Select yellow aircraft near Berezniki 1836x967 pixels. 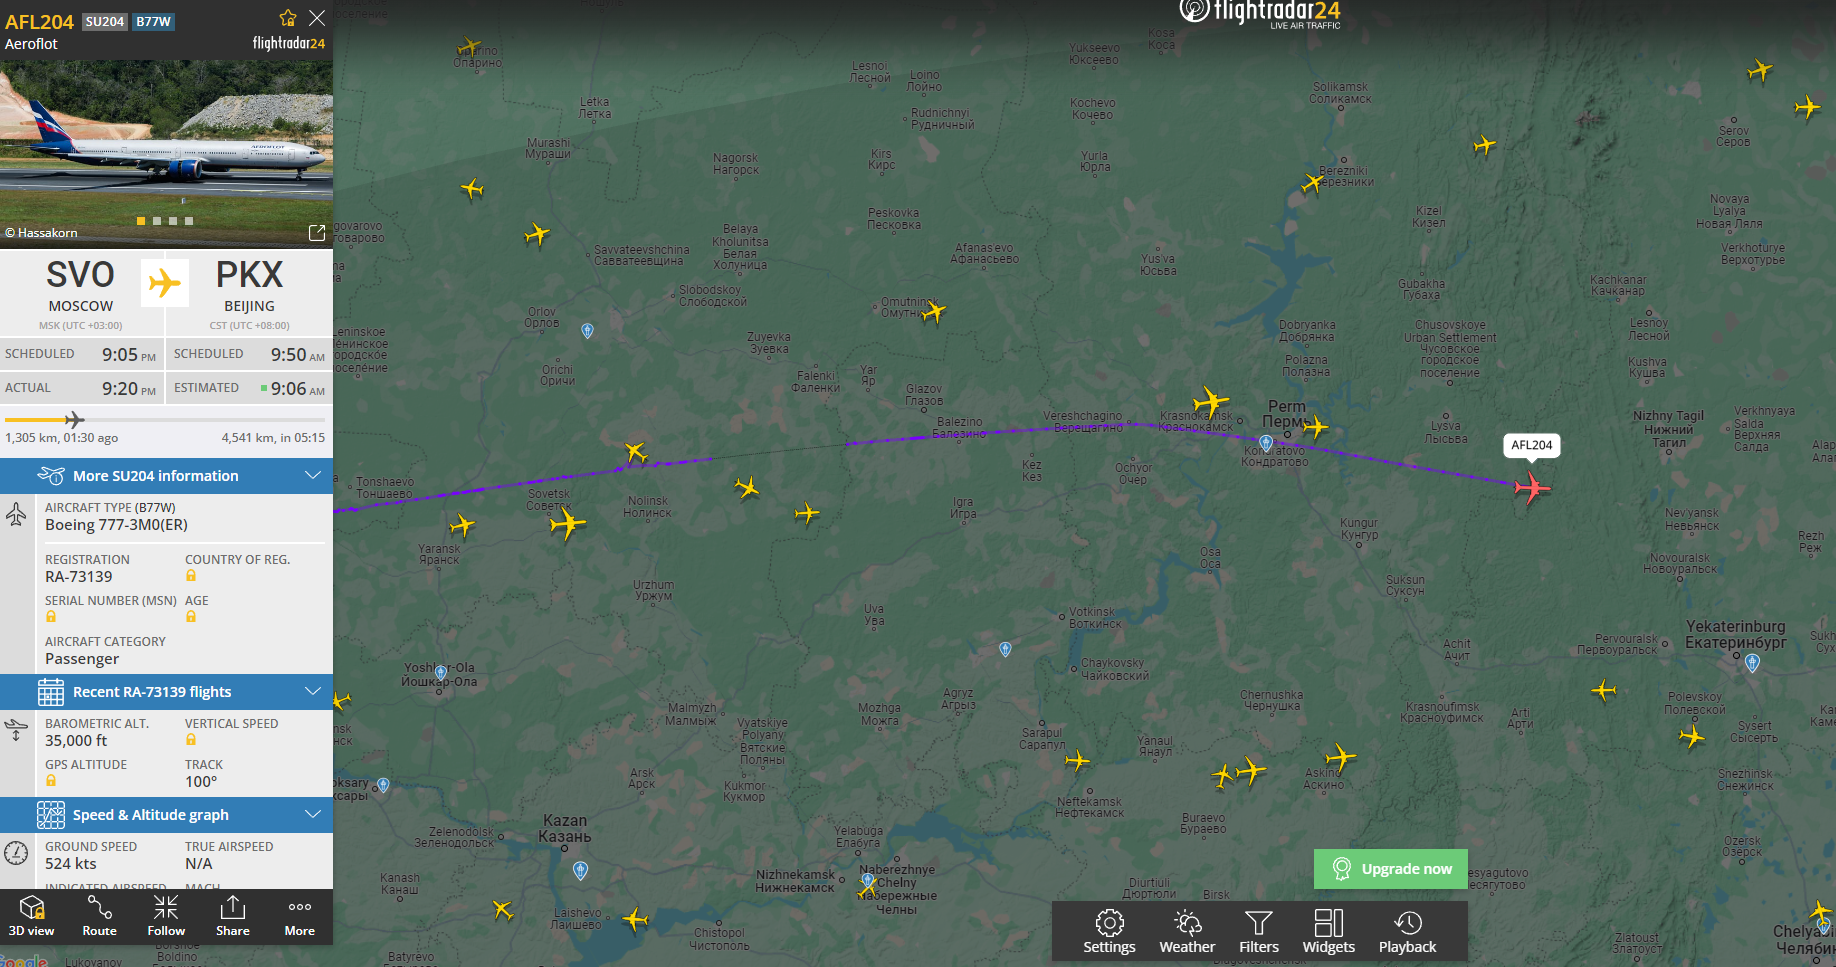point(1312,183)
